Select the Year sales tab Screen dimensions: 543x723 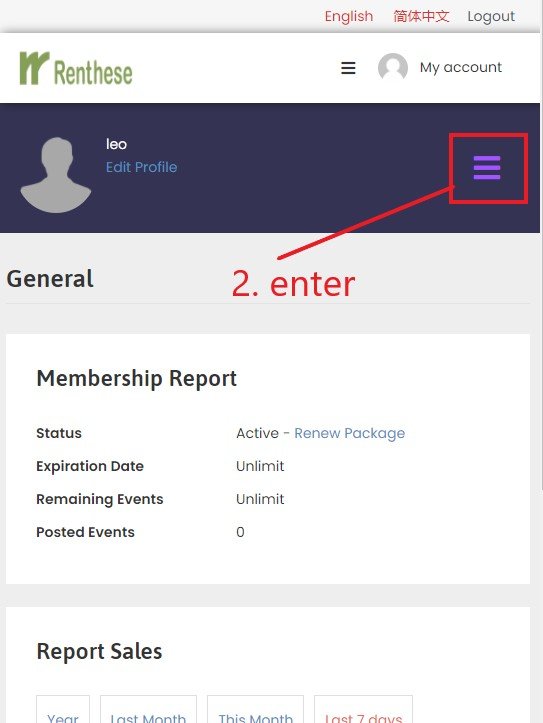click(63, 711)
